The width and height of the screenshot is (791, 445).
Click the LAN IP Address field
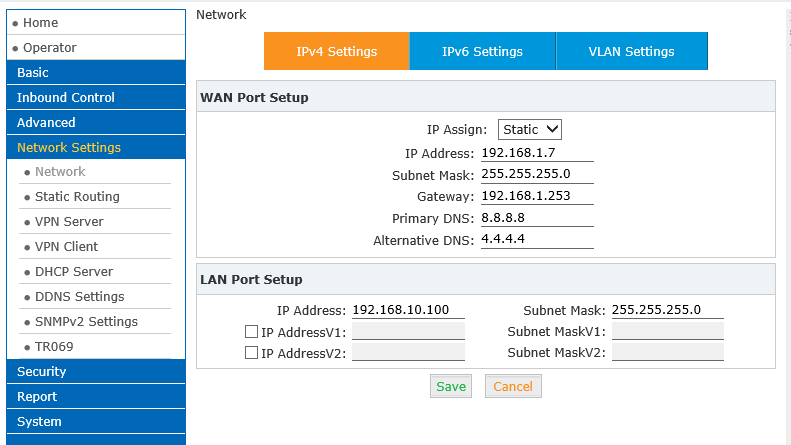(408, 310)
